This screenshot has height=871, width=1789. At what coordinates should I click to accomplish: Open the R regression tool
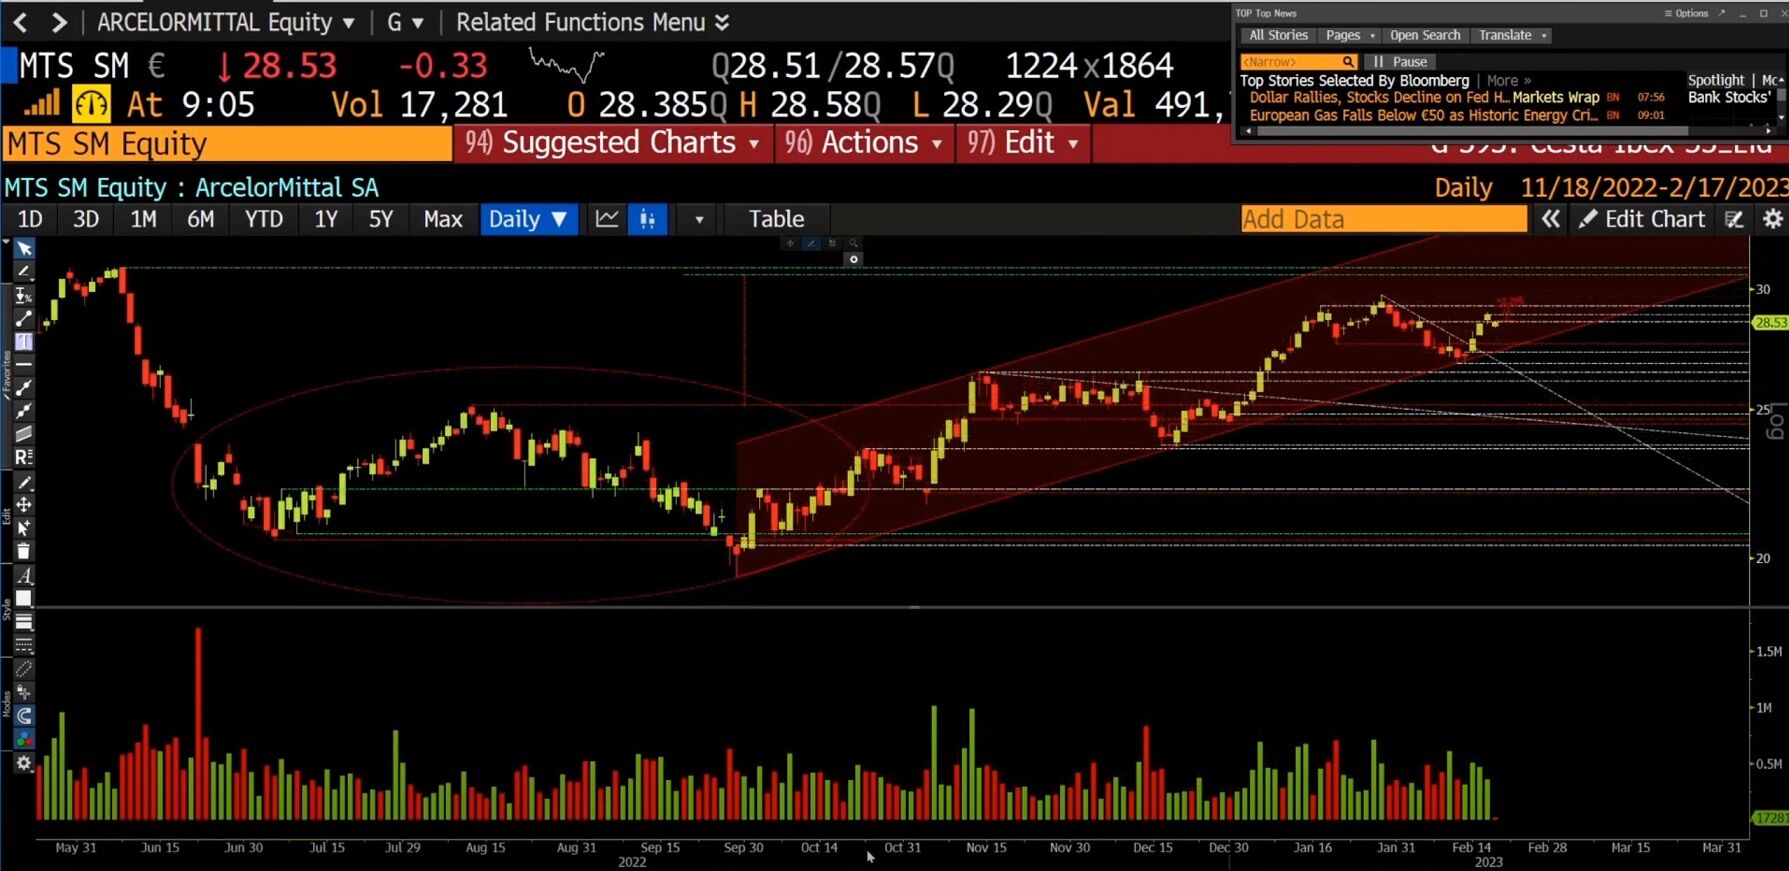(x=24, y=457)
